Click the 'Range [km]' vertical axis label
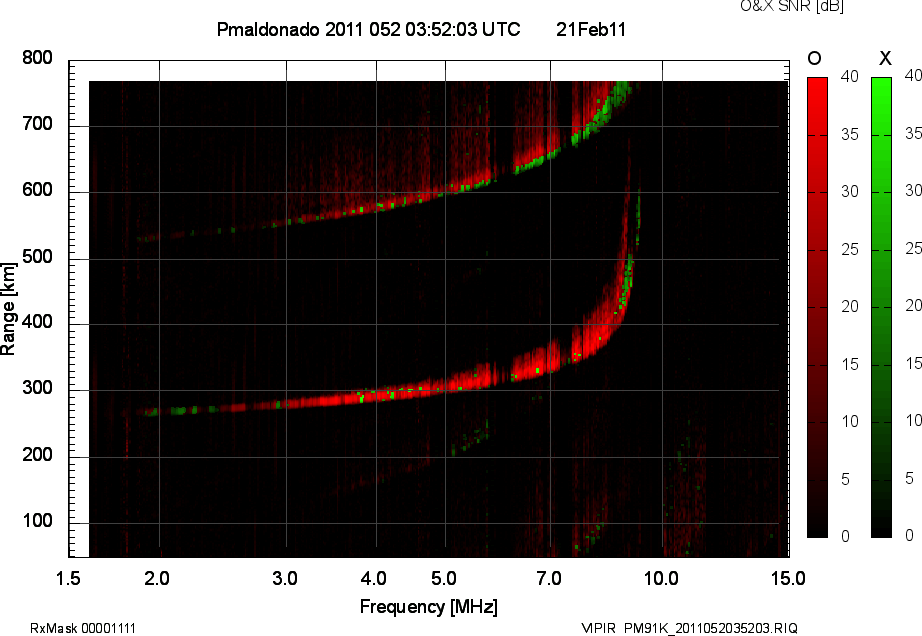Image resolution: width=922 pixels, height=636 pixels. pyautogui.click(x=8, y=309)
